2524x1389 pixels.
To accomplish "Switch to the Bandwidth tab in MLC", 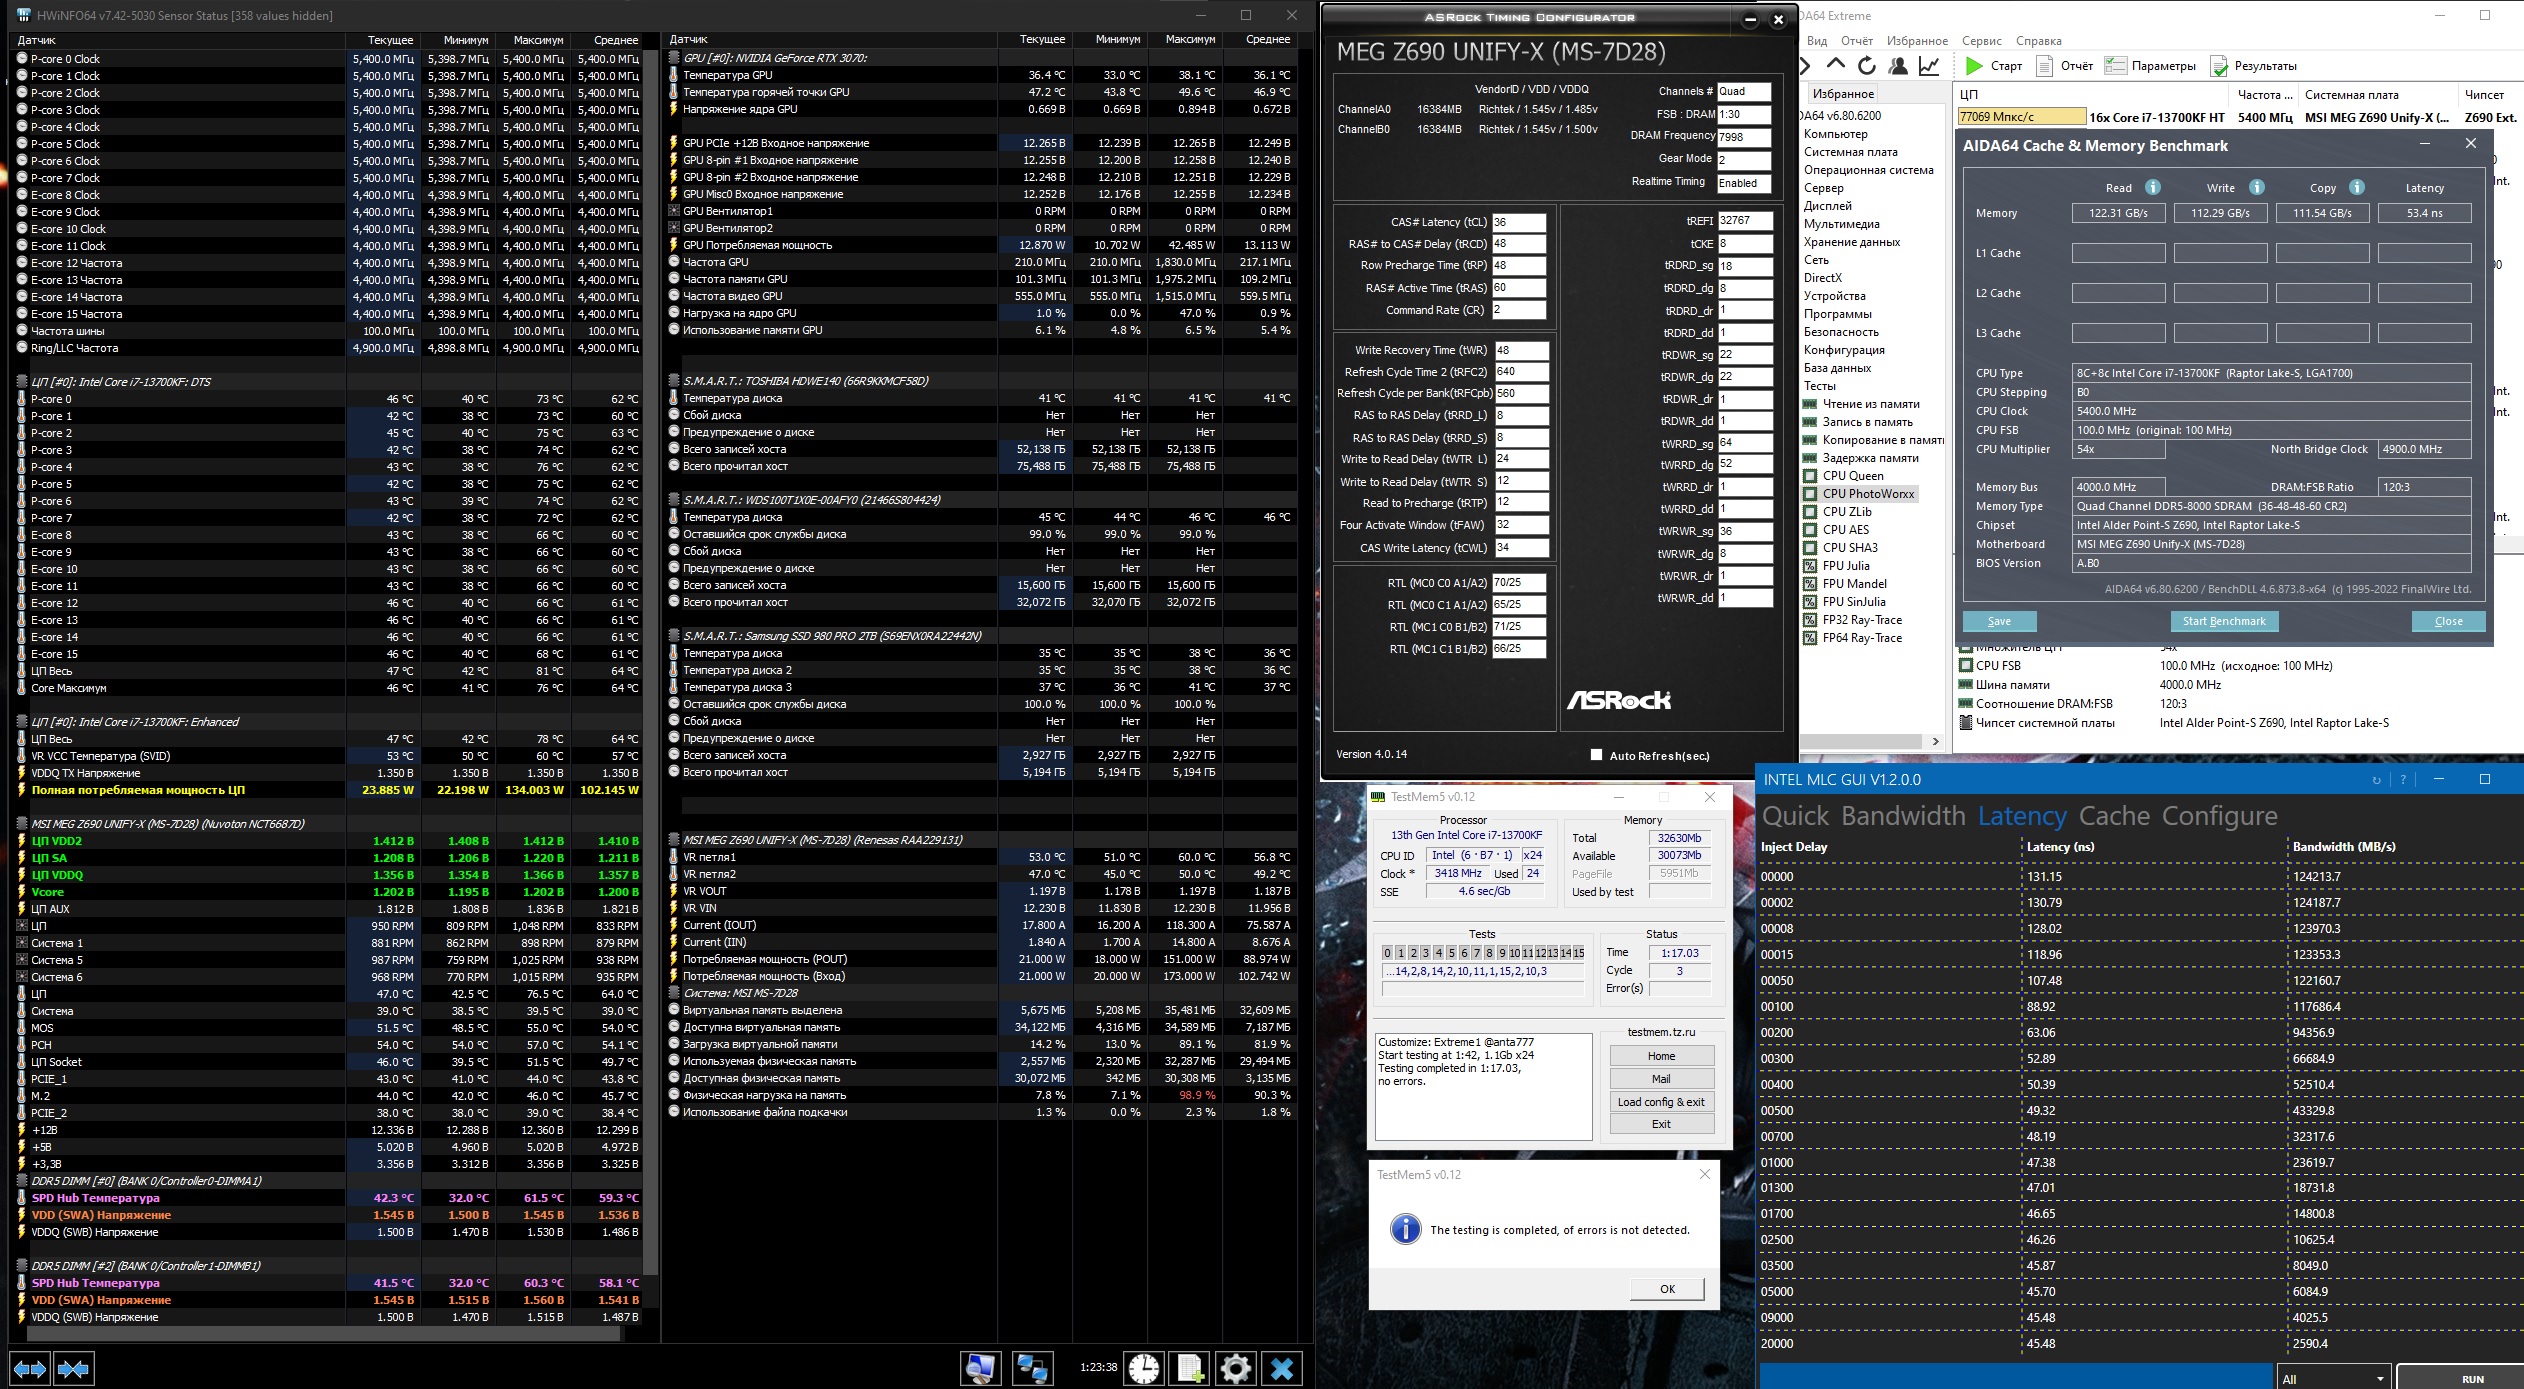I will [1903, 816].
